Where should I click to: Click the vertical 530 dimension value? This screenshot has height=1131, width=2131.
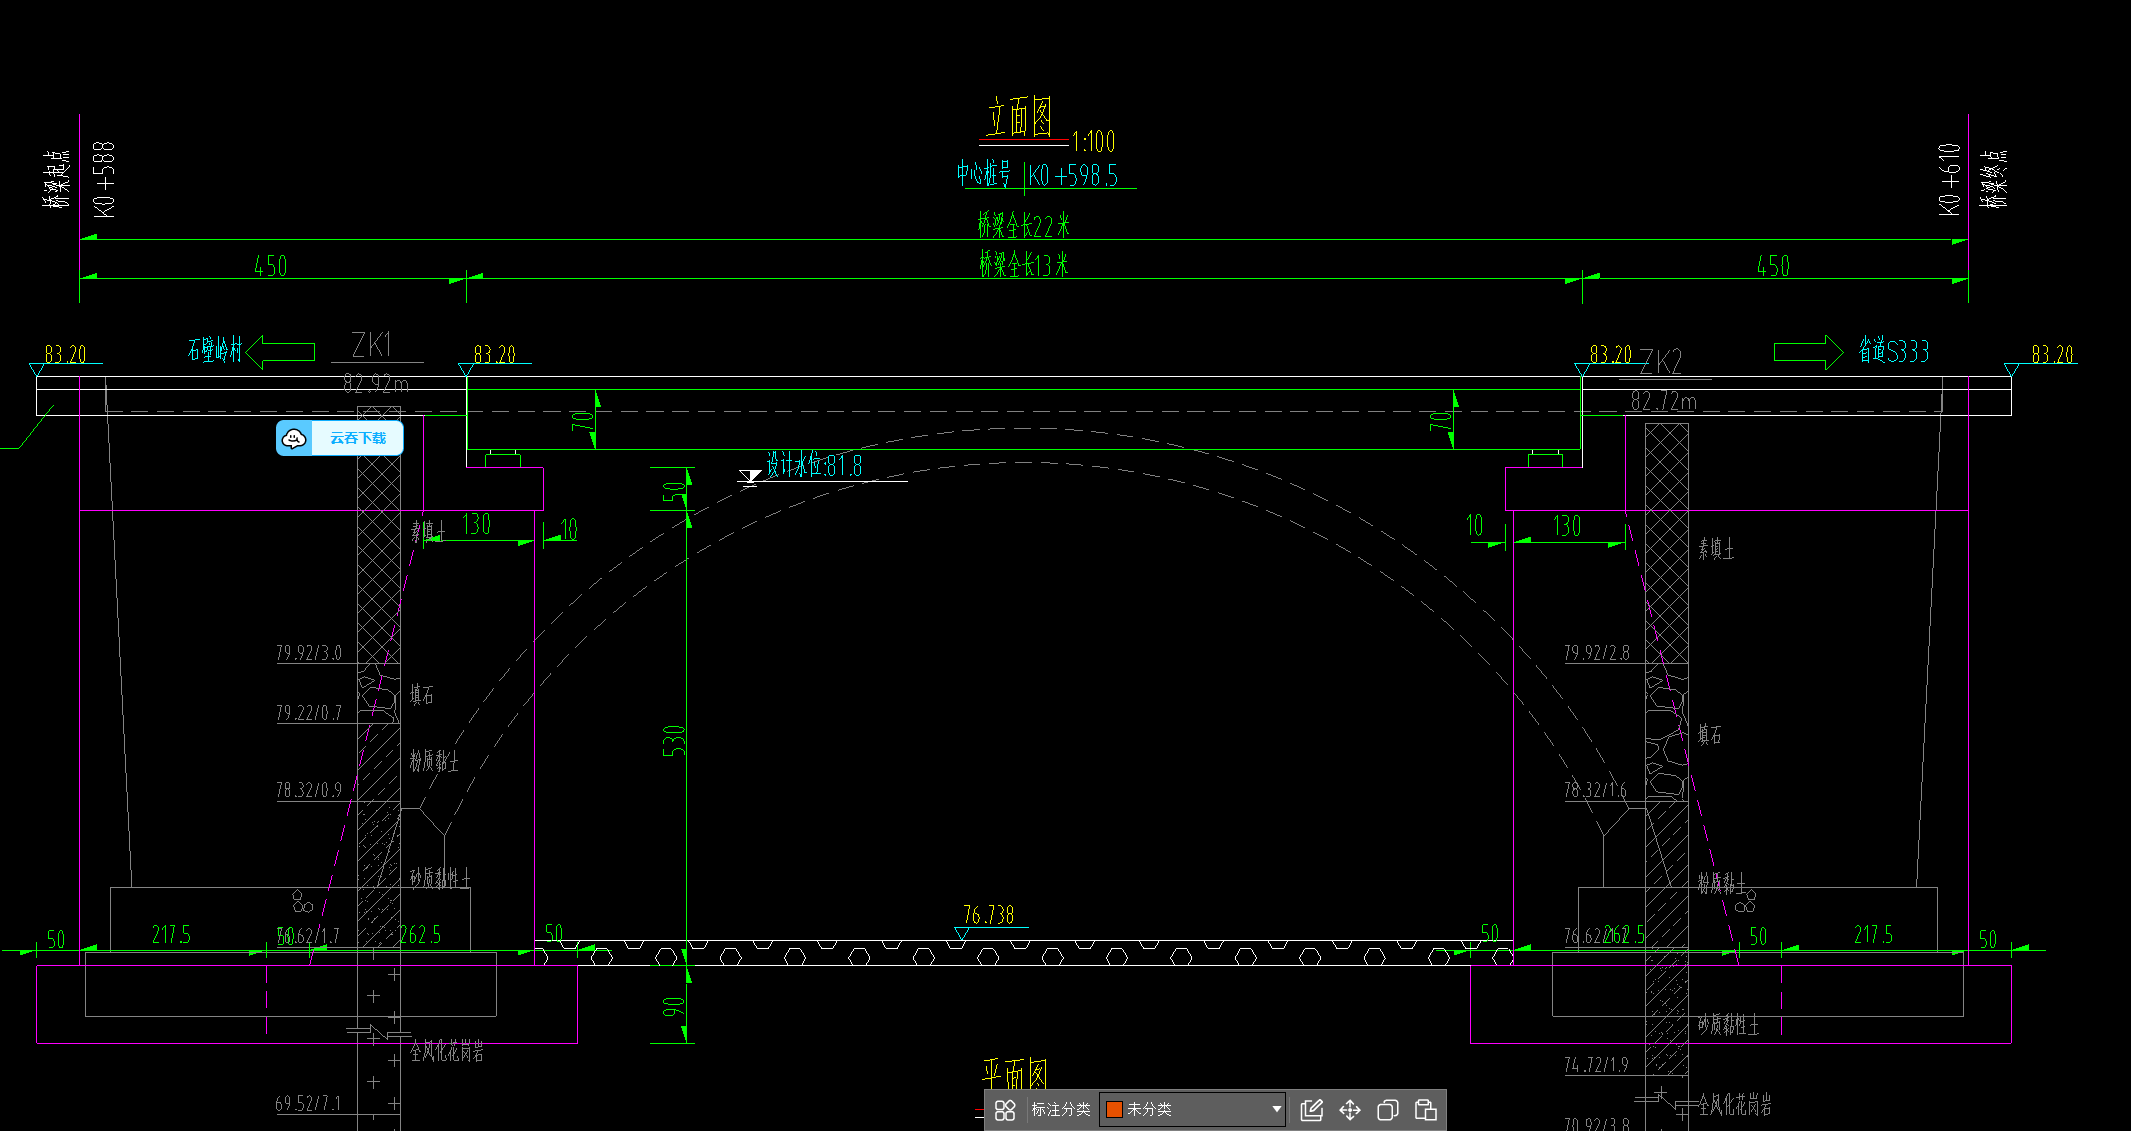pos(674,740)
